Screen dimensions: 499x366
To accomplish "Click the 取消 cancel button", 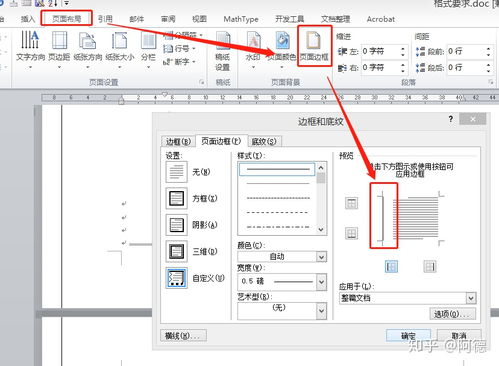I will pos(459,336).
